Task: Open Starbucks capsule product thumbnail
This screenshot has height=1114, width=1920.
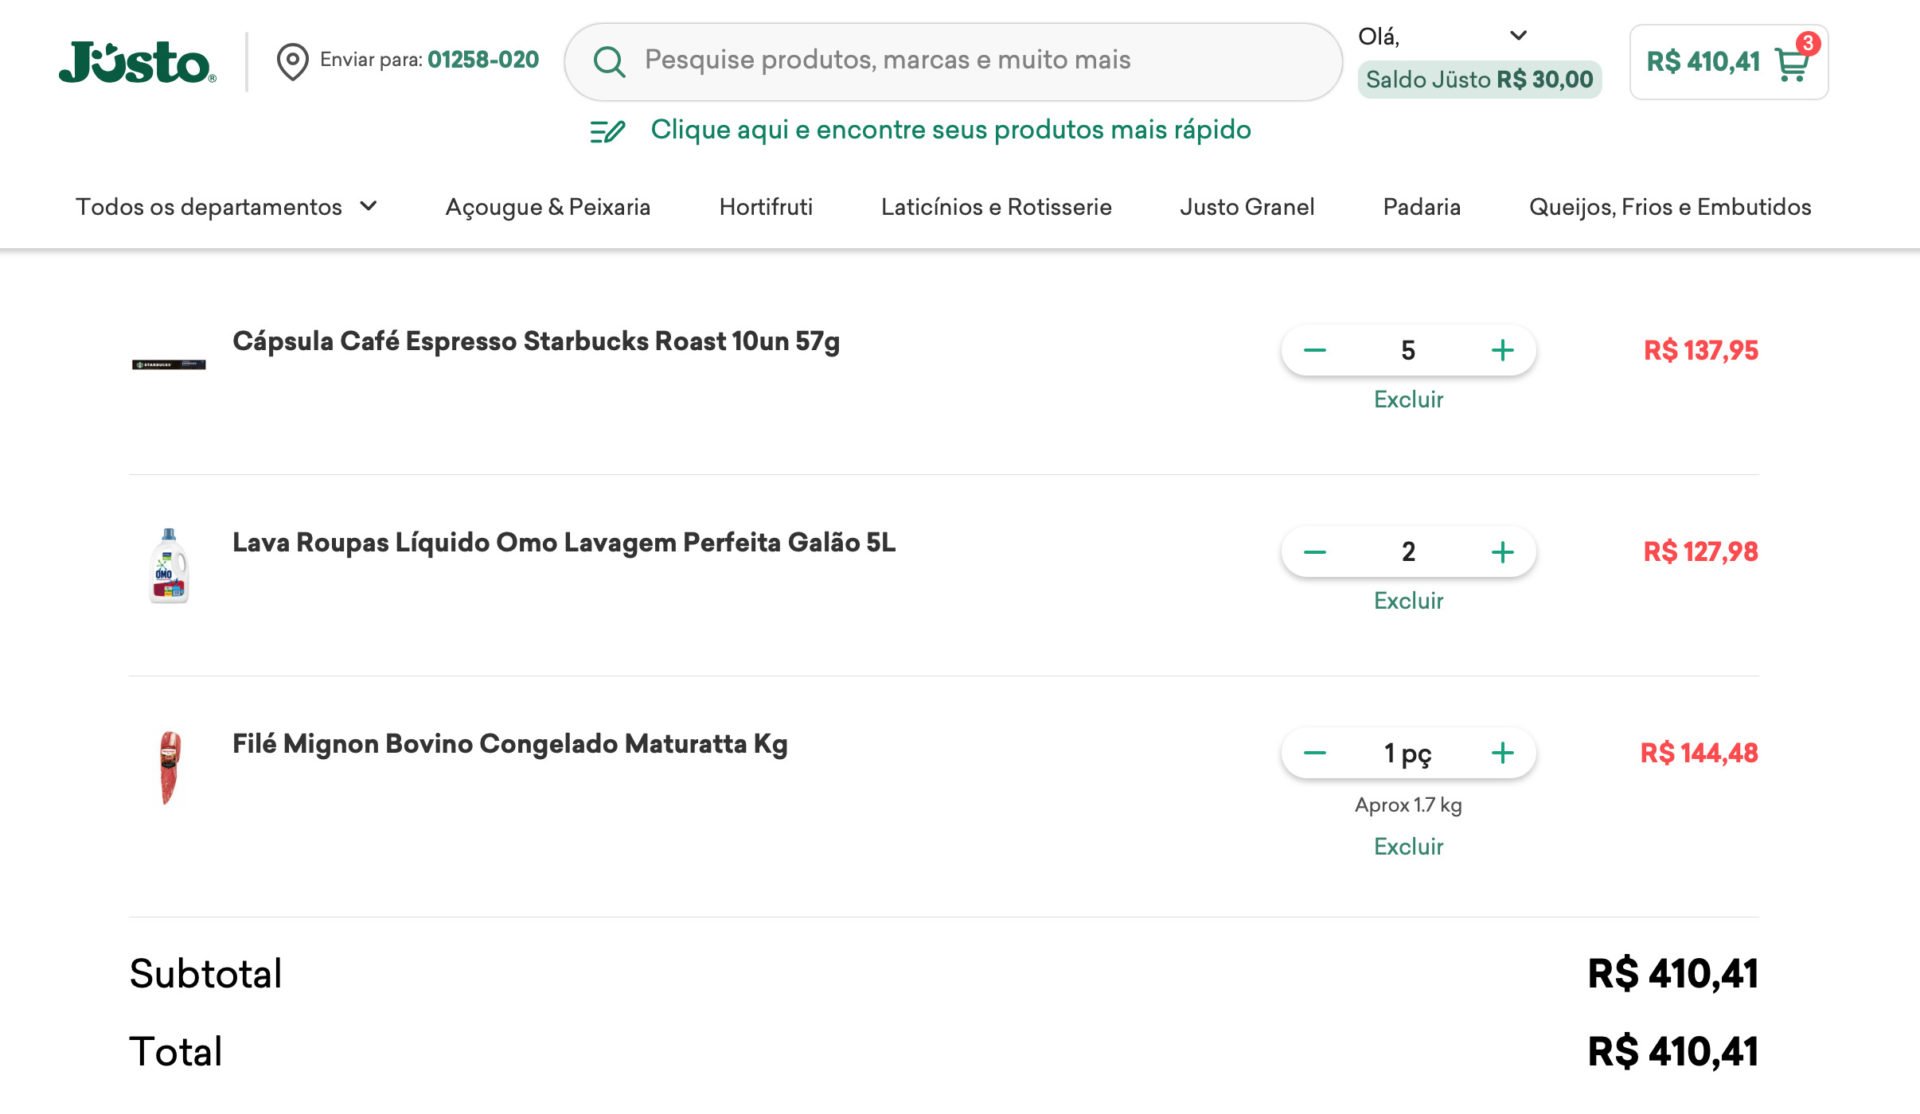Action: [169, 365]
